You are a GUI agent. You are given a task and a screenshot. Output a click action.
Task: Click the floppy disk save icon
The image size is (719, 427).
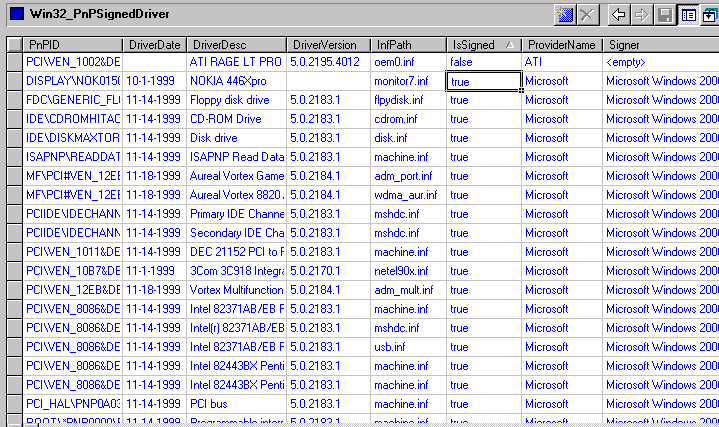coord(664,15)
